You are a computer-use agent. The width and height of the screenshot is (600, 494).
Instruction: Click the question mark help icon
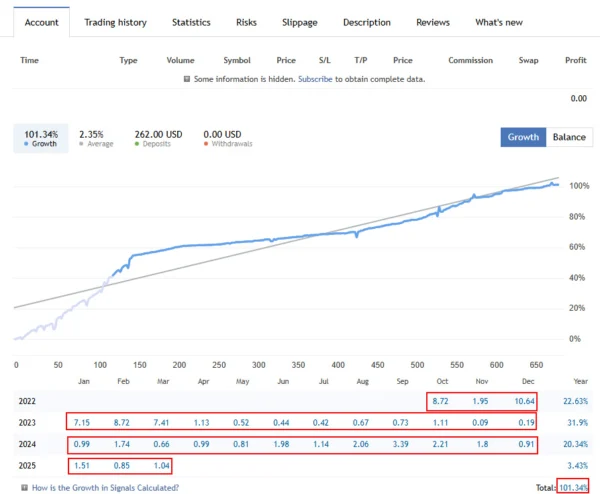point(24,488)
